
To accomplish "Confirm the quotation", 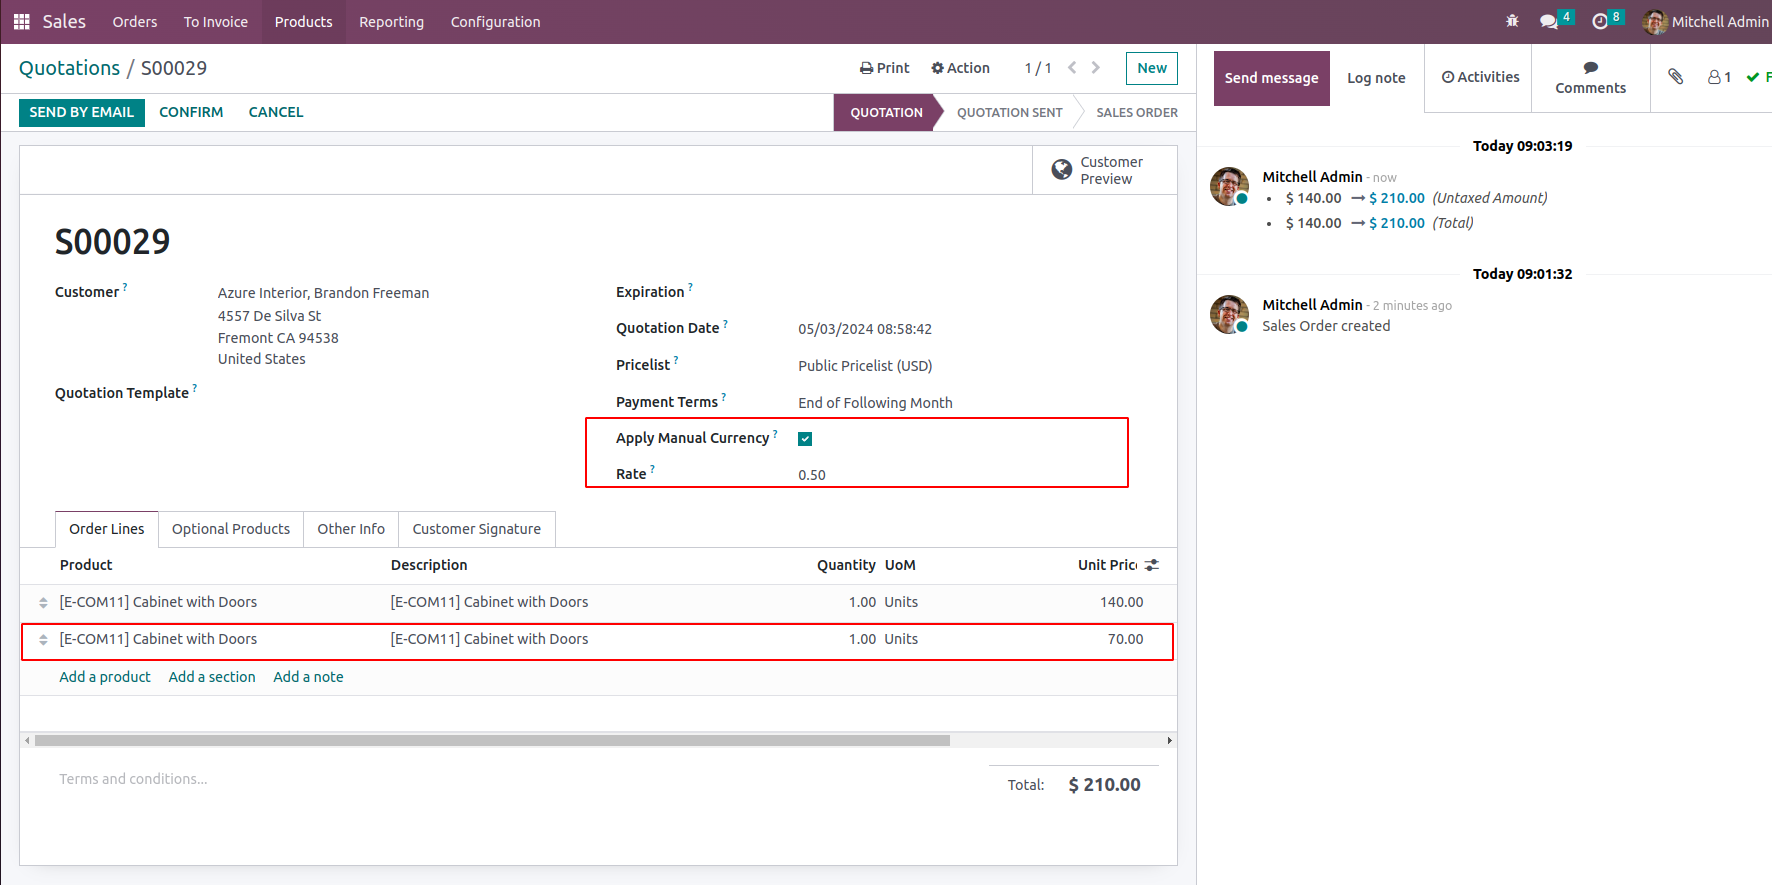I will coord(191,112).
